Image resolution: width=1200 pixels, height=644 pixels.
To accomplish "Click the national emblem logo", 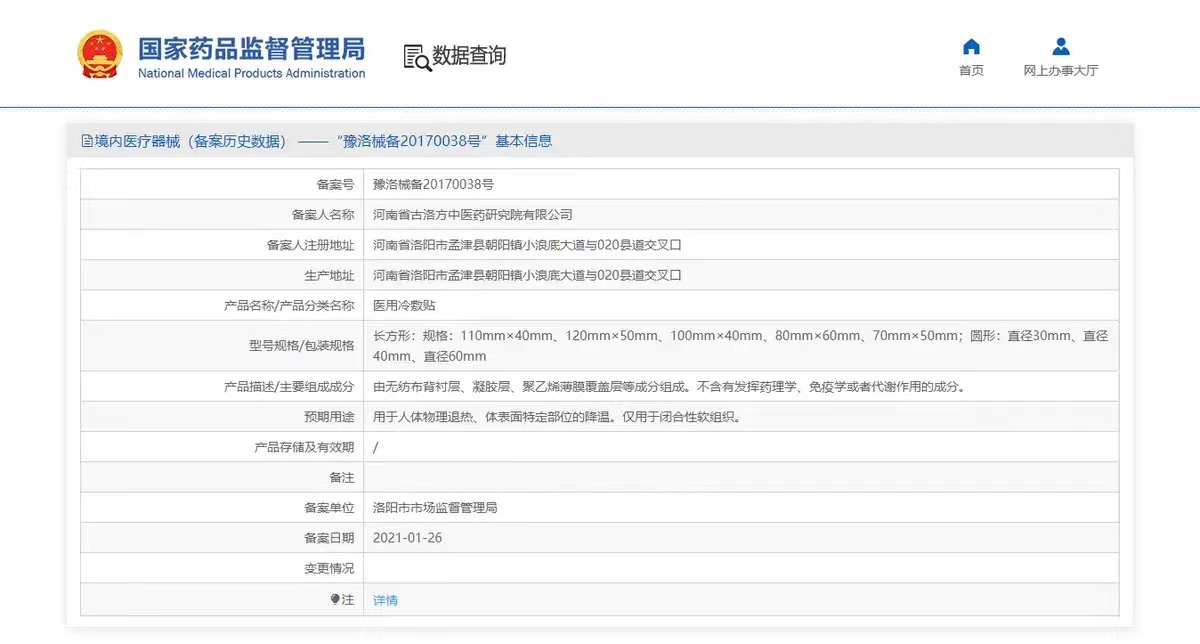I will click(x=99, y=55).
